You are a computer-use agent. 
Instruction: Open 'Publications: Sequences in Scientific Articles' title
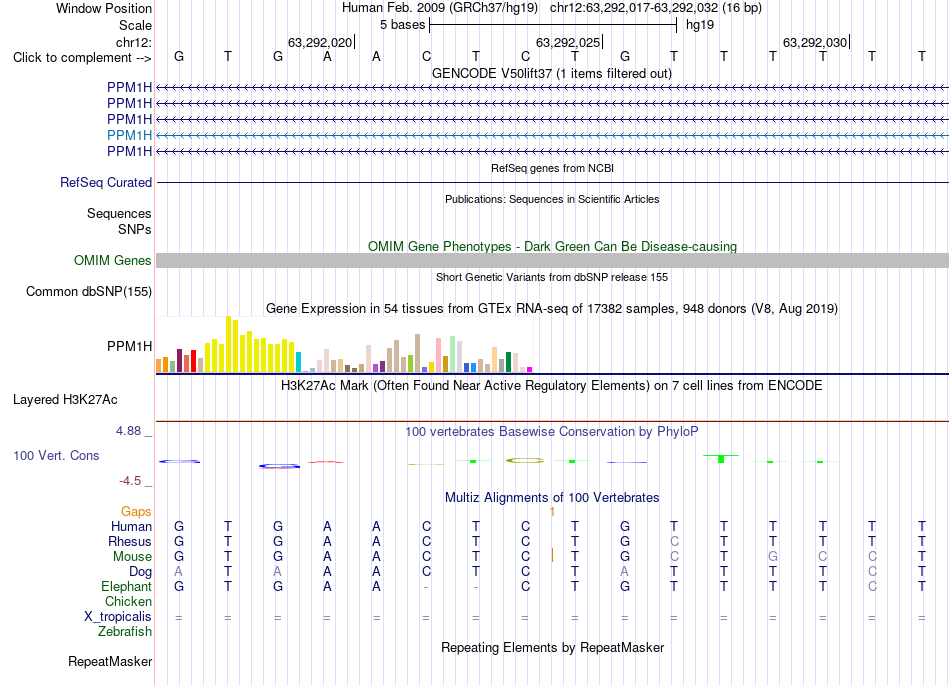552,199
